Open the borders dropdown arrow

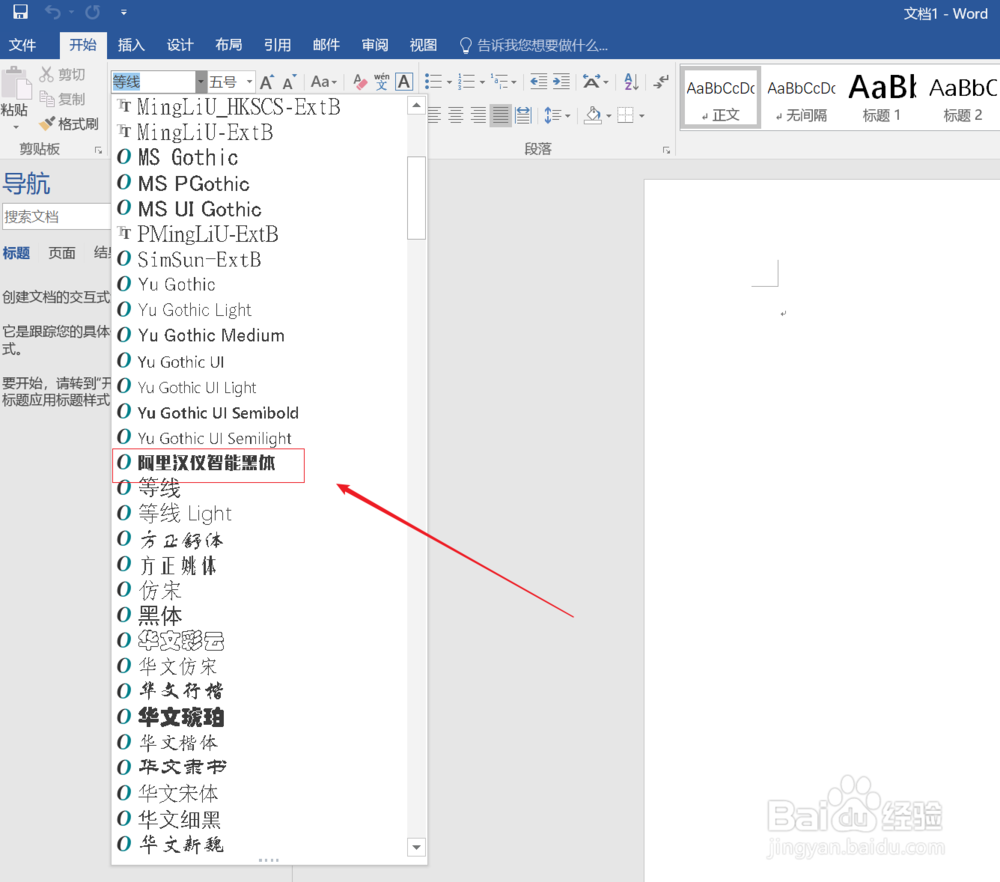click(642, 116)
